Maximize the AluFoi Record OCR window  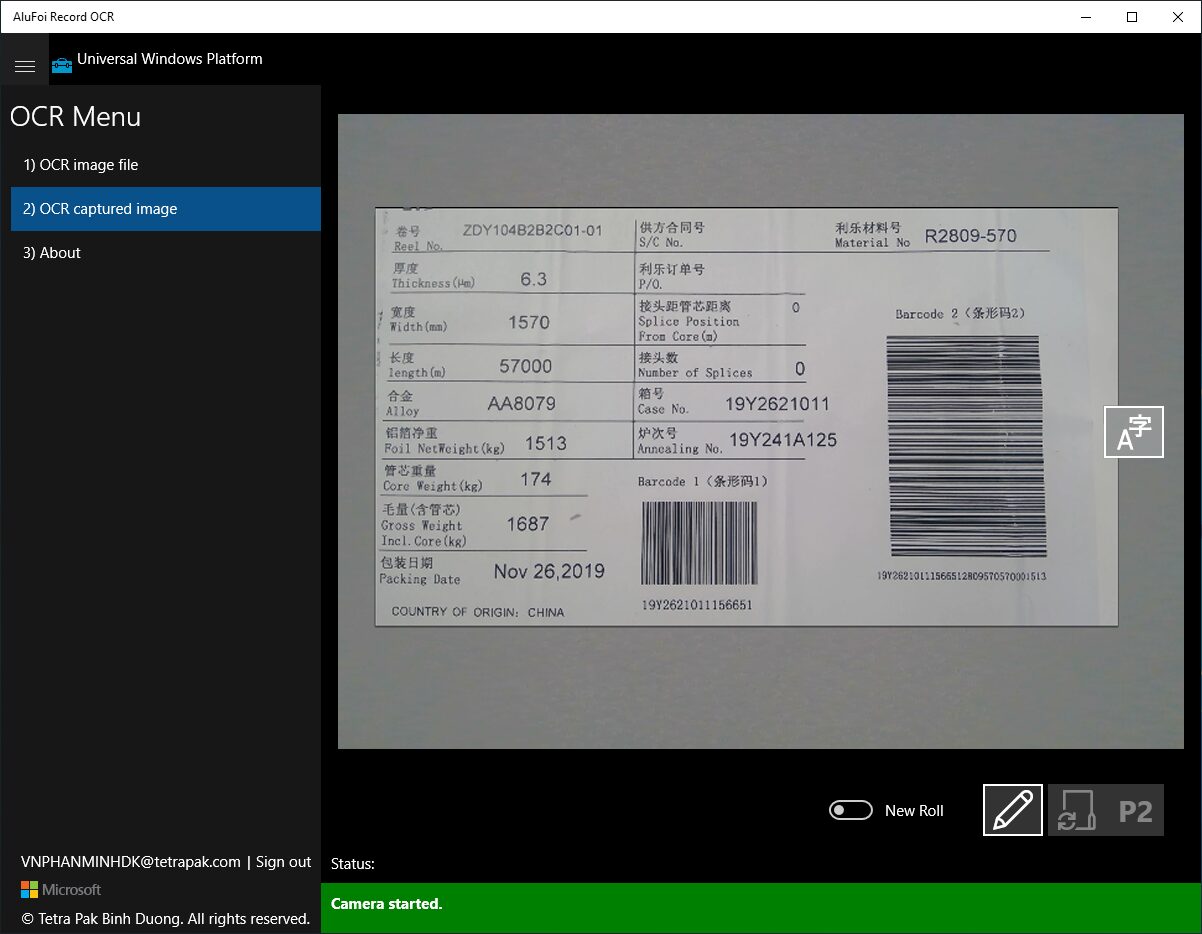click(1132, 17)
